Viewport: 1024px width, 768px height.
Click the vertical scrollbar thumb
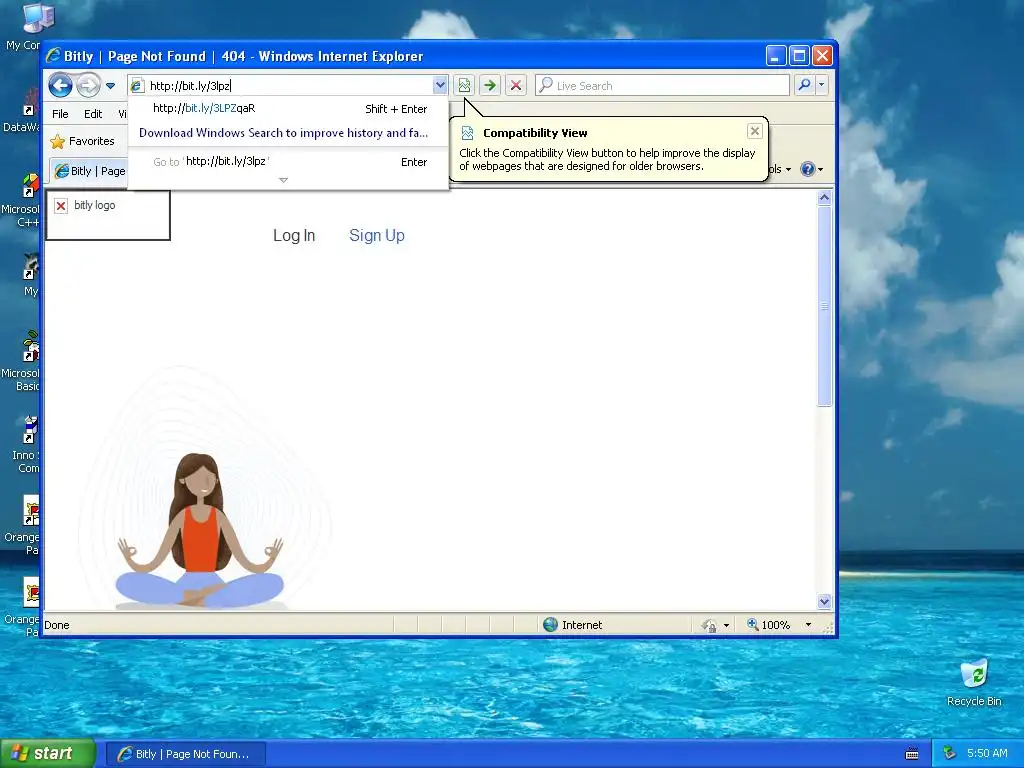(x=824, y=306)
